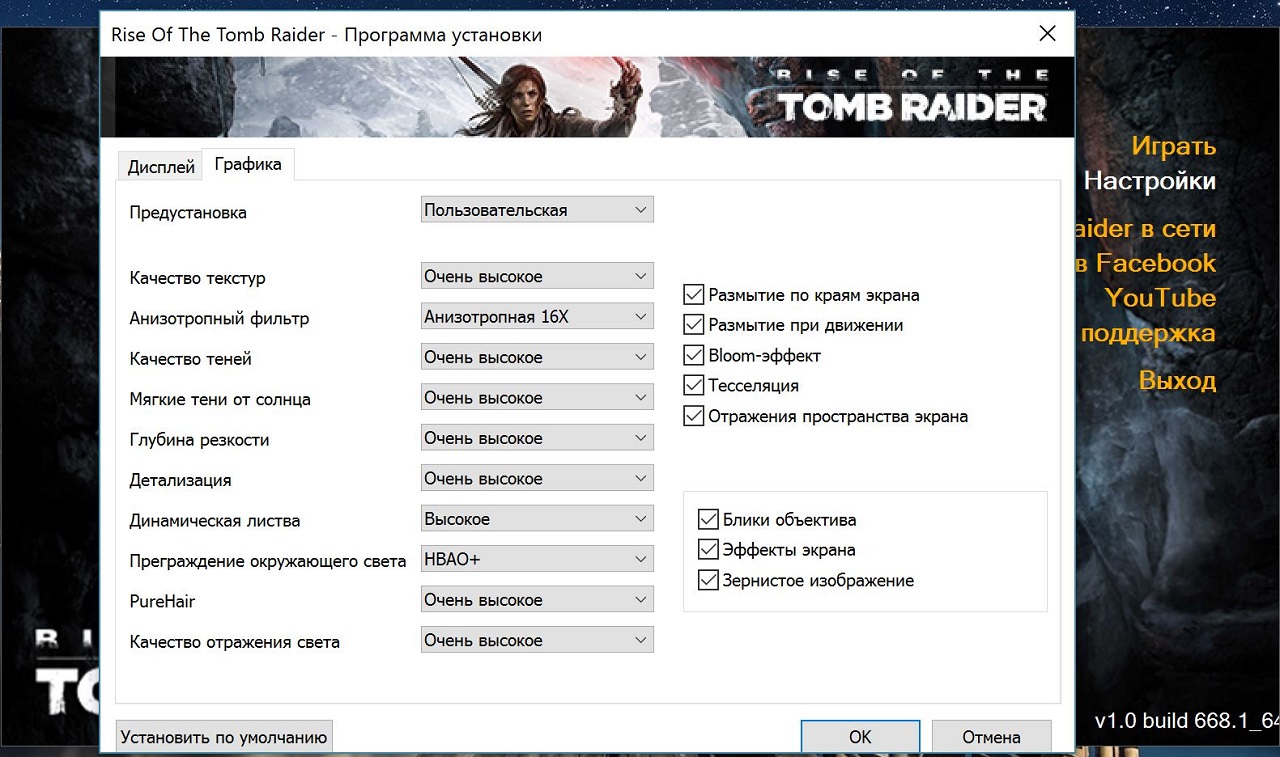Switch to the Дисплей tab
The image size is (1280, 757).
pos(161,167)
